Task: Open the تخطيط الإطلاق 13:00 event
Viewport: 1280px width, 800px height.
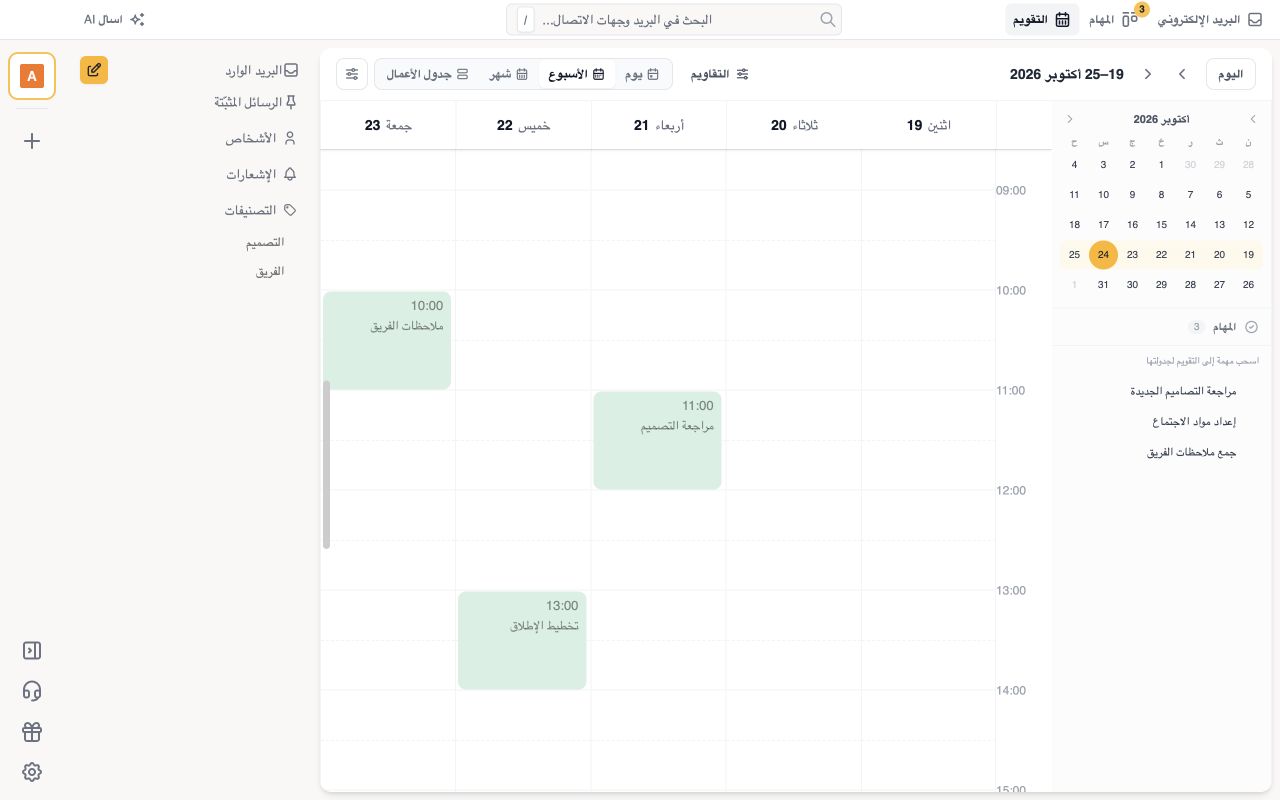Action: click(522, 641)
